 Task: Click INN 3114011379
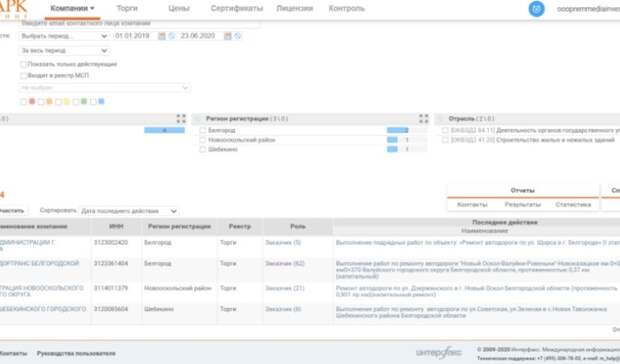[x=111, y=289]
